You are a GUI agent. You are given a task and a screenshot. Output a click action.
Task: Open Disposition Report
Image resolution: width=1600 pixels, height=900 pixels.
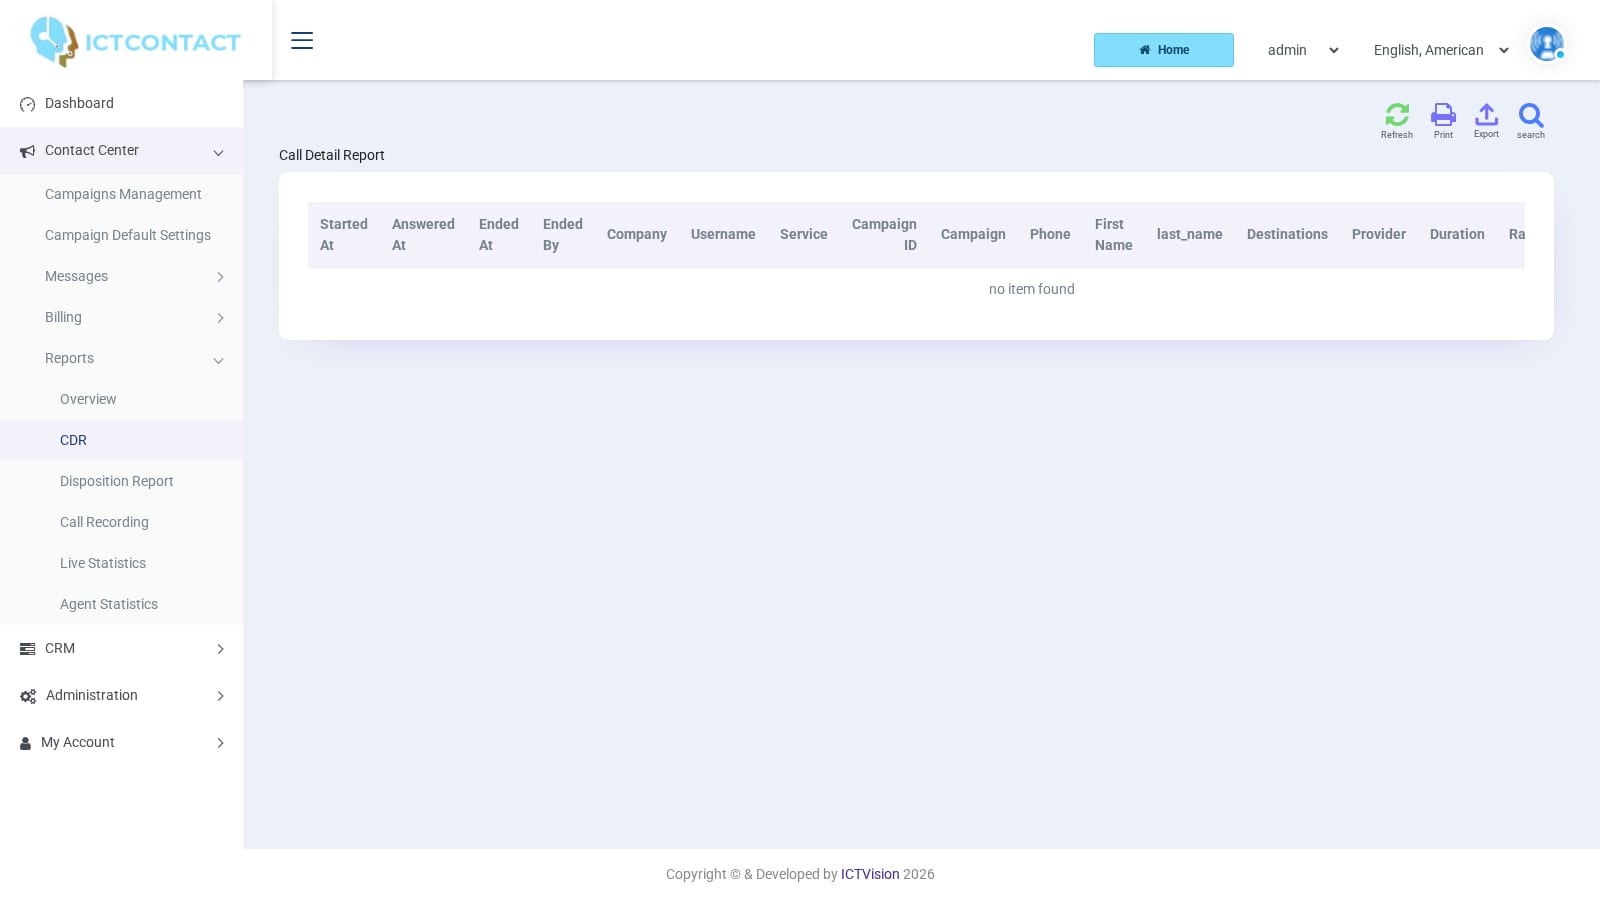click(x=117, y=481)
